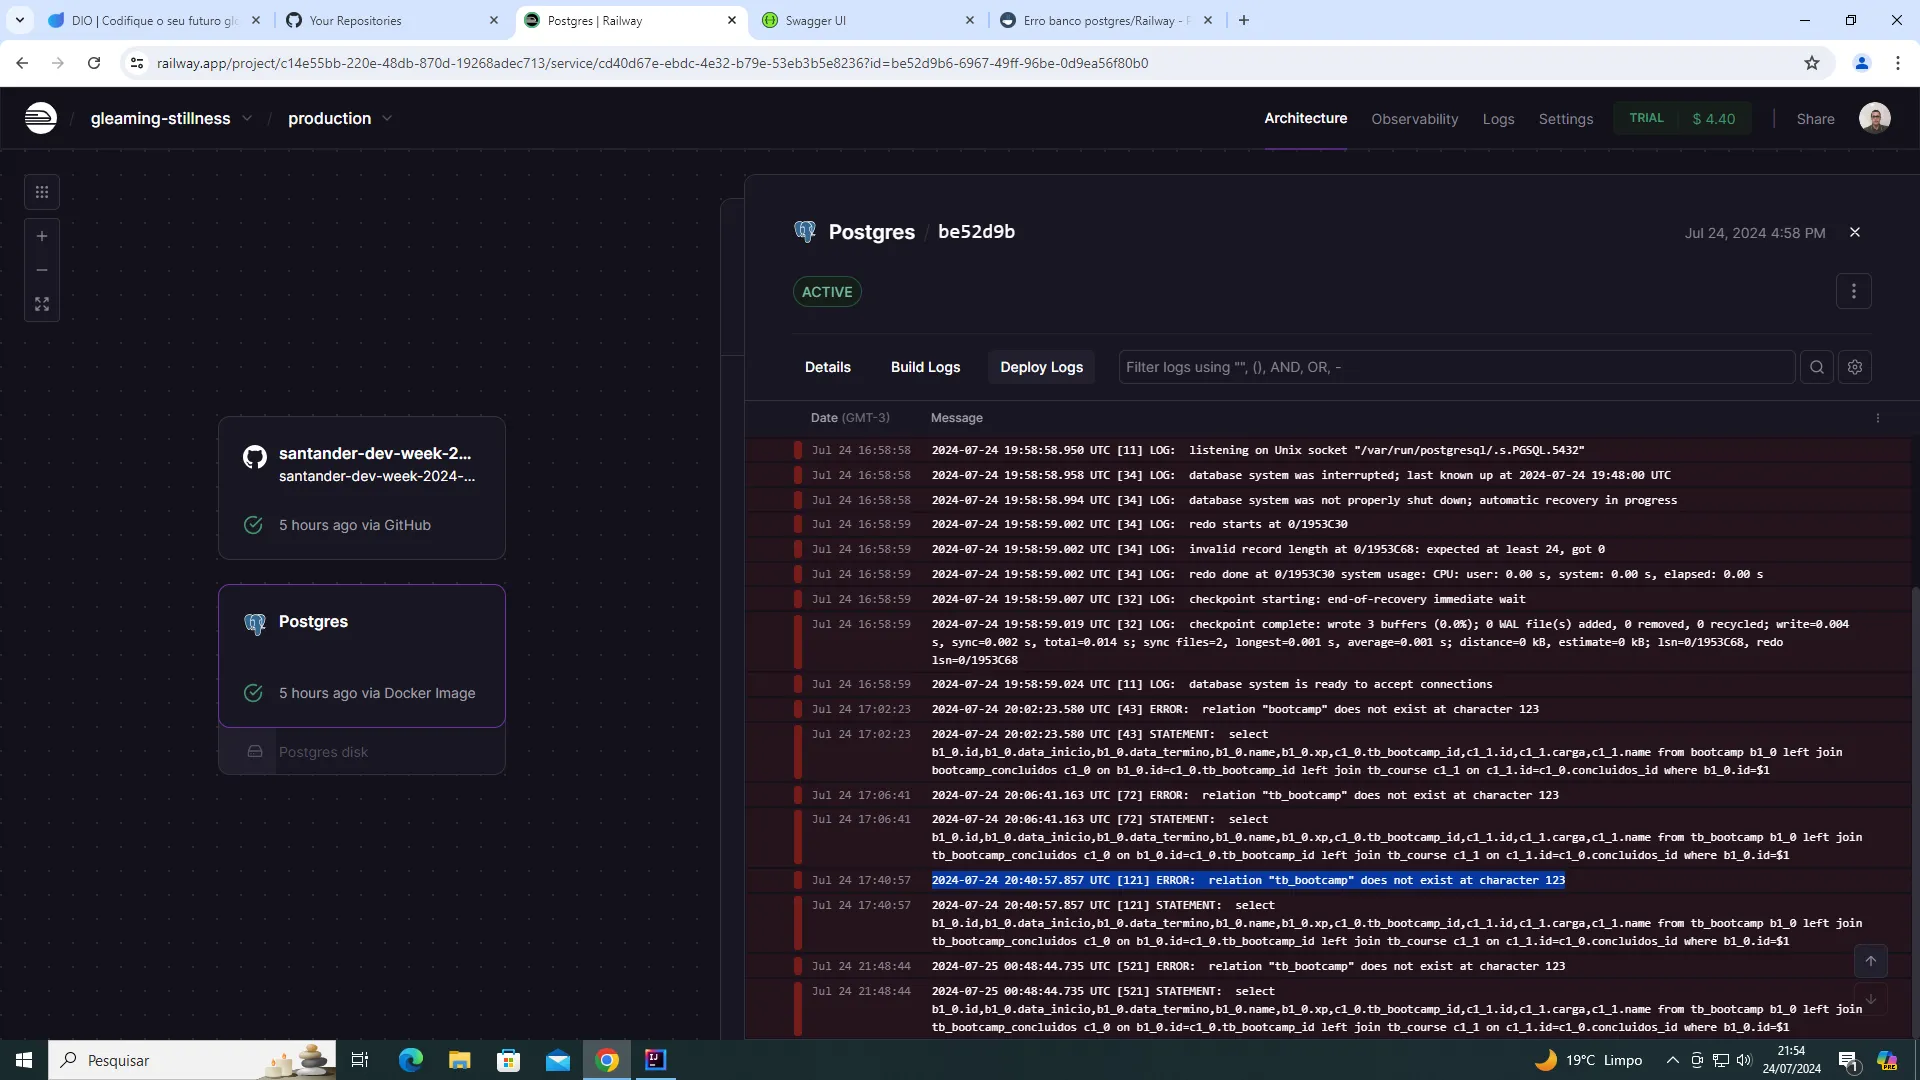Open the Observability page
Screen dimensions: 1920x1080
coord(1414,119)
